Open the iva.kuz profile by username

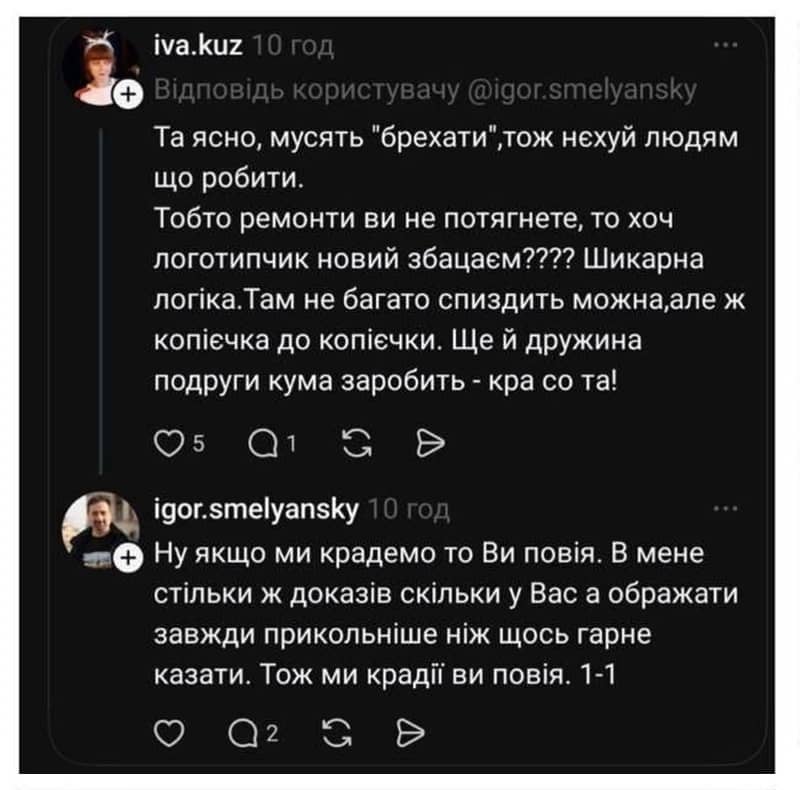198,44
